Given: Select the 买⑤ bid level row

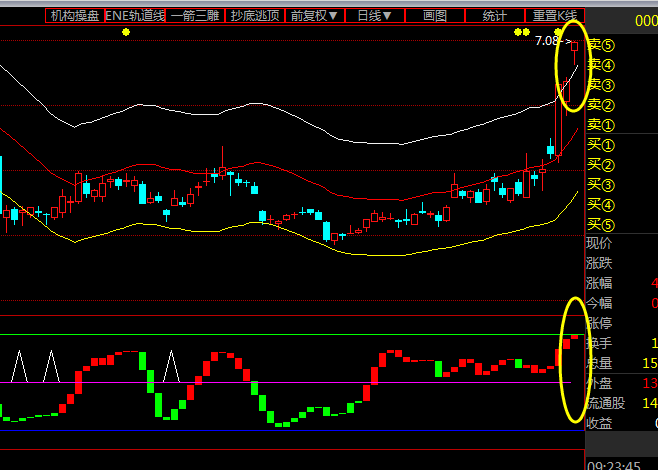Looking at the screenshot, I should (600, 224).
